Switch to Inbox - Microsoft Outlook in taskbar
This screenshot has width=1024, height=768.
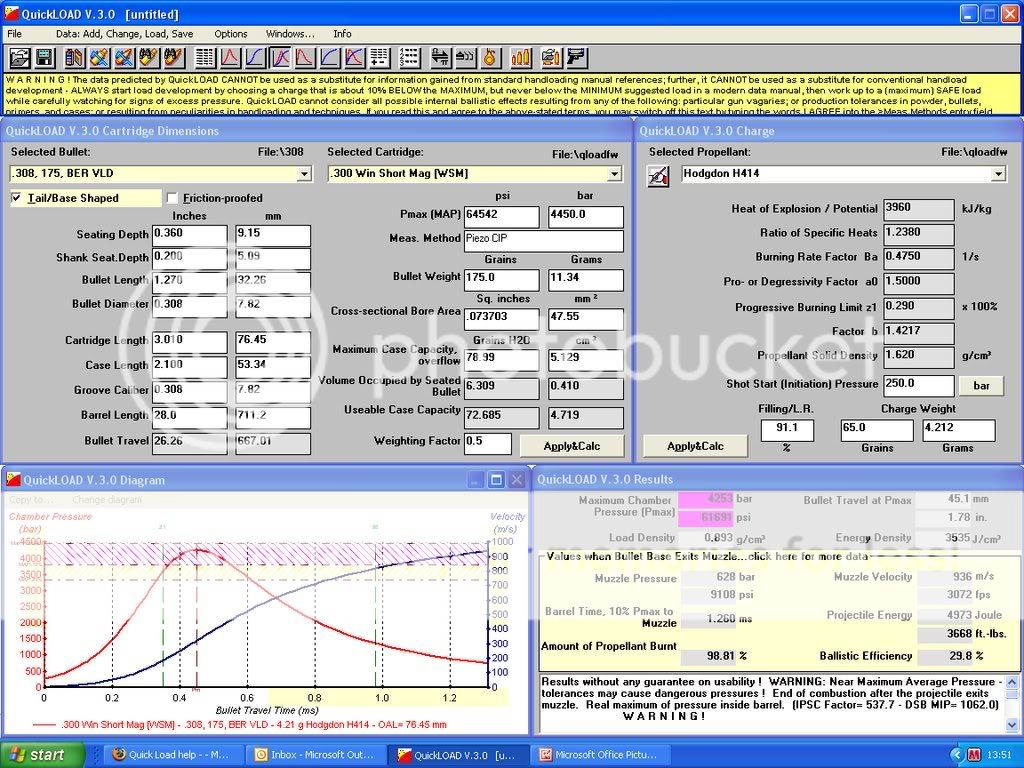(x=314, y=755)
